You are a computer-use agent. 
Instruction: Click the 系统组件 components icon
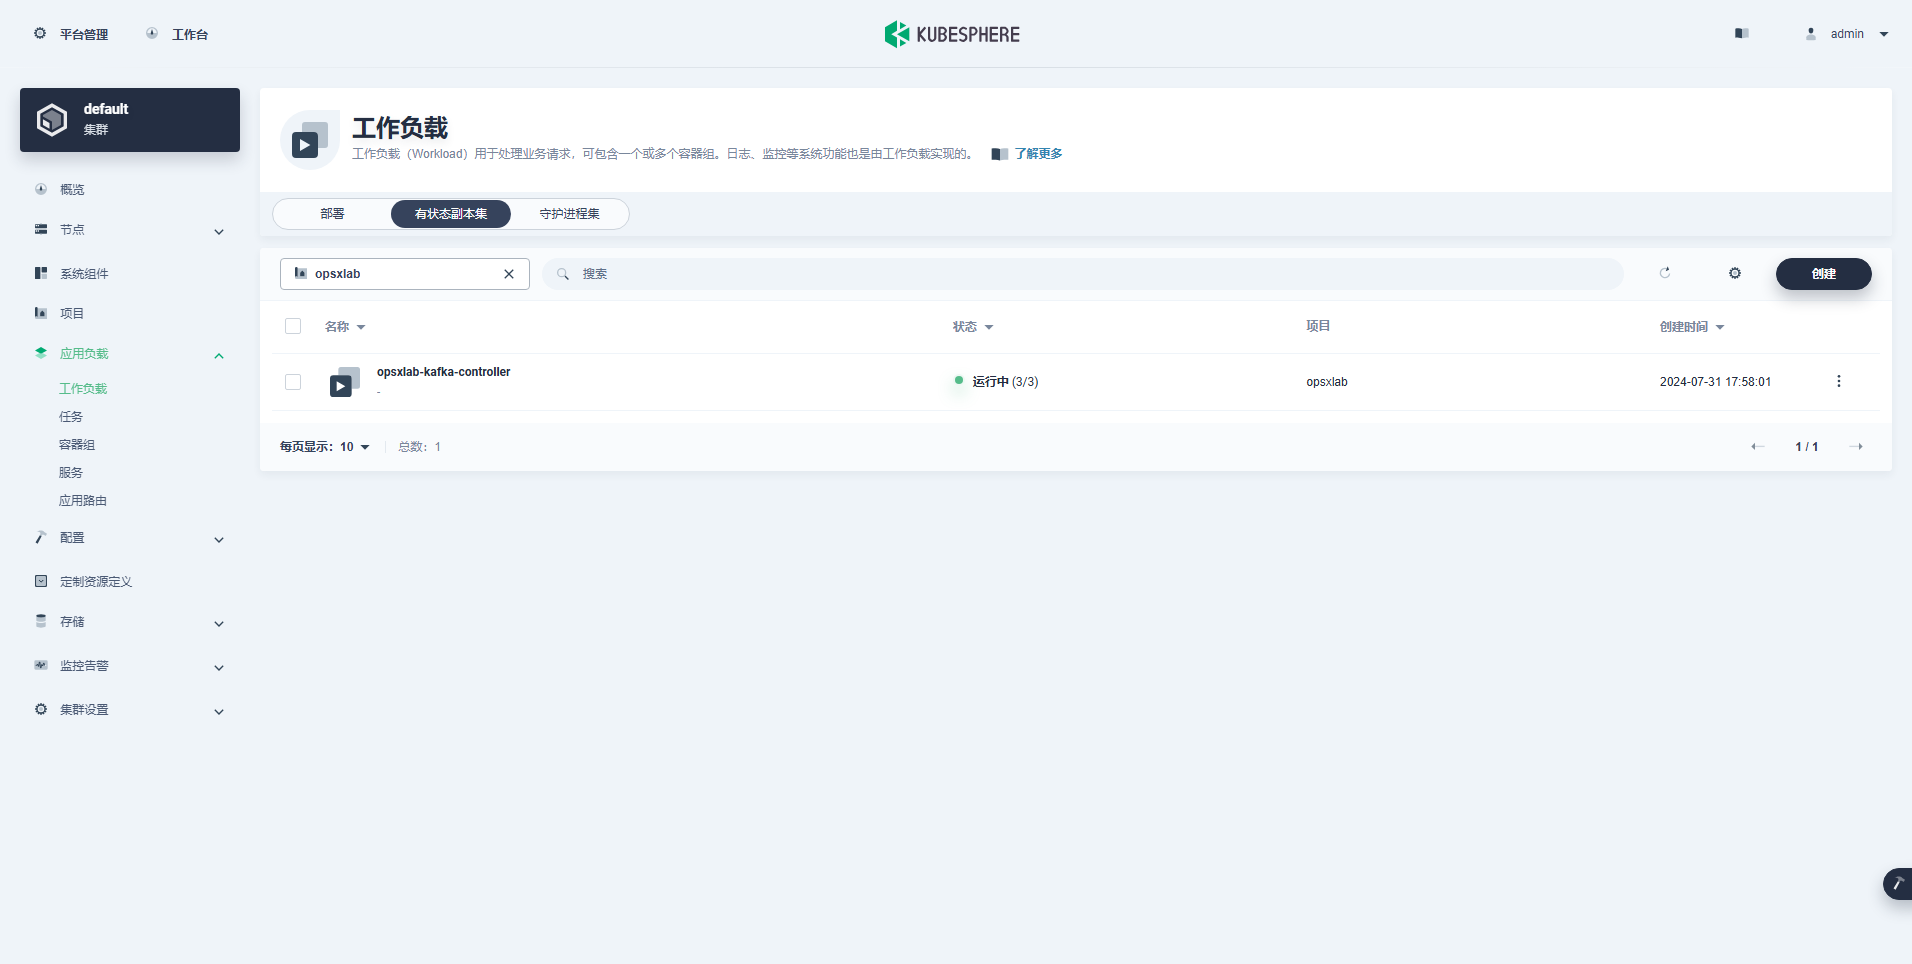pyautogui.click(x=41, y=273)
